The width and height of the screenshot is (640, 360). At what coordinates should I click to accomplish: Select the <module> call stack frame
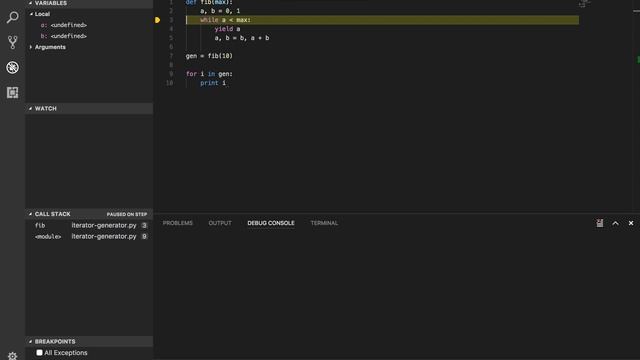[89, 236]
